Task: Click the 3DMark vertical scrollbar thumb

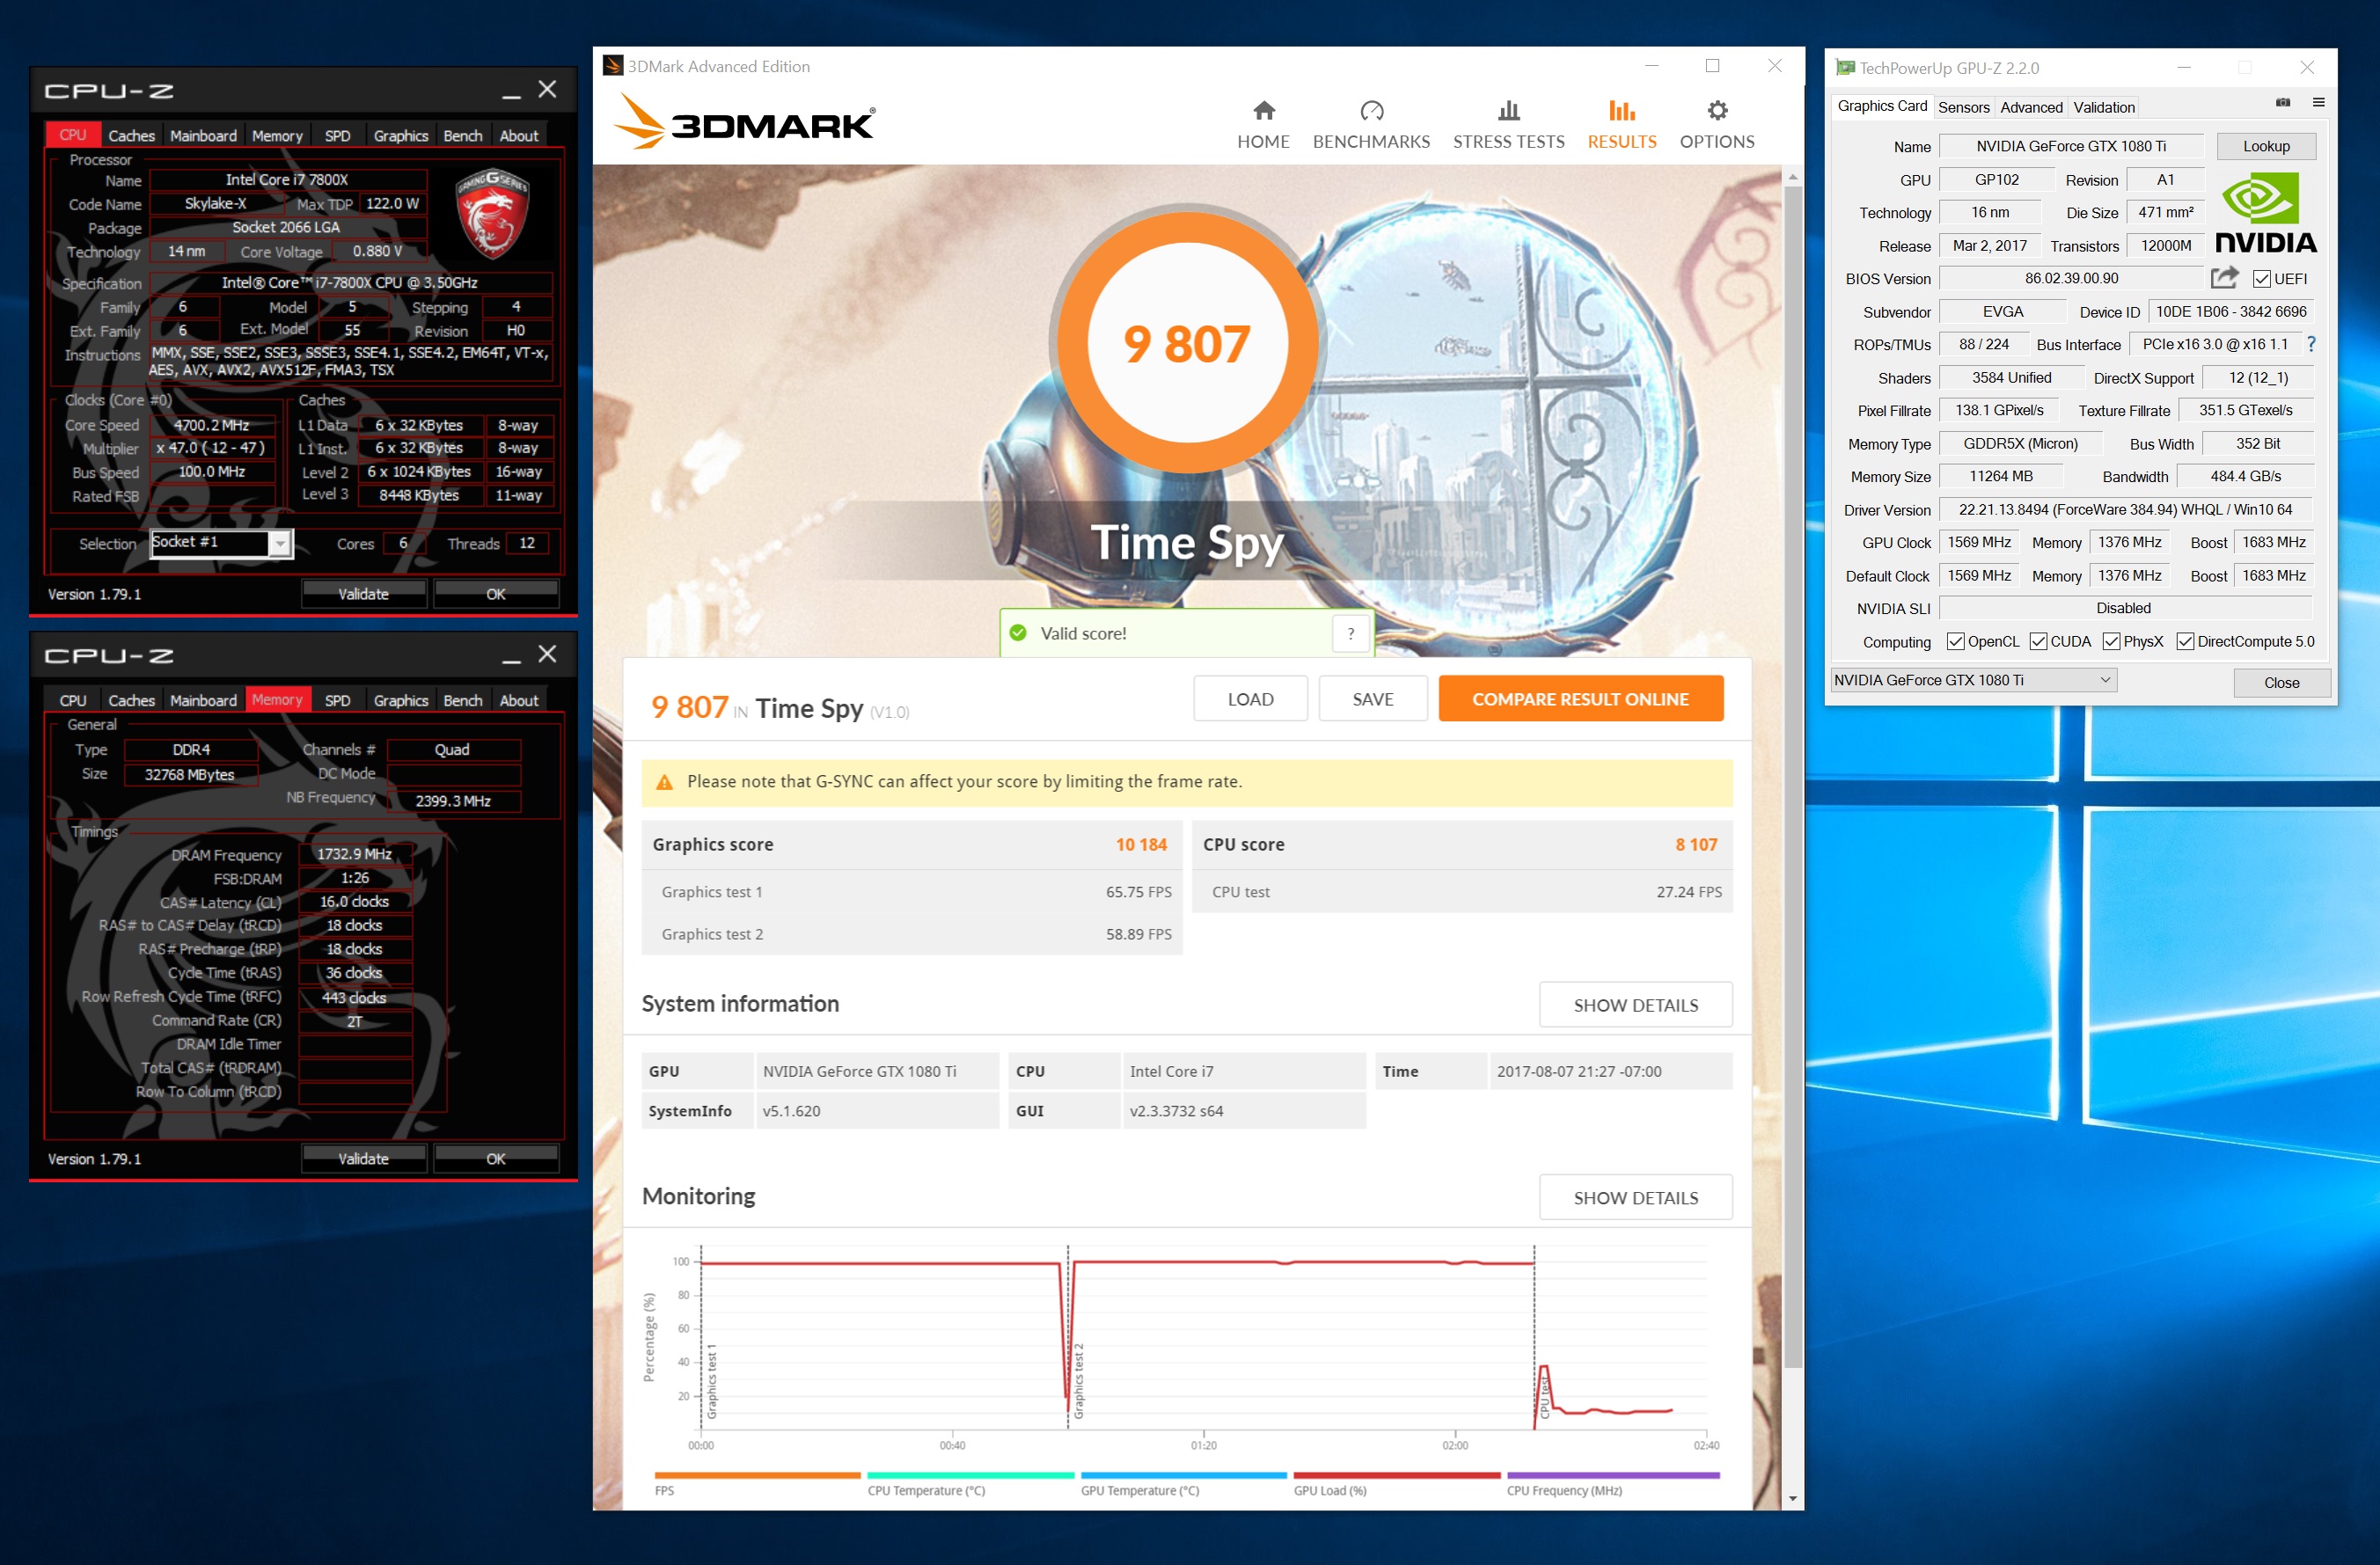Action: [x=1792, y=775]
